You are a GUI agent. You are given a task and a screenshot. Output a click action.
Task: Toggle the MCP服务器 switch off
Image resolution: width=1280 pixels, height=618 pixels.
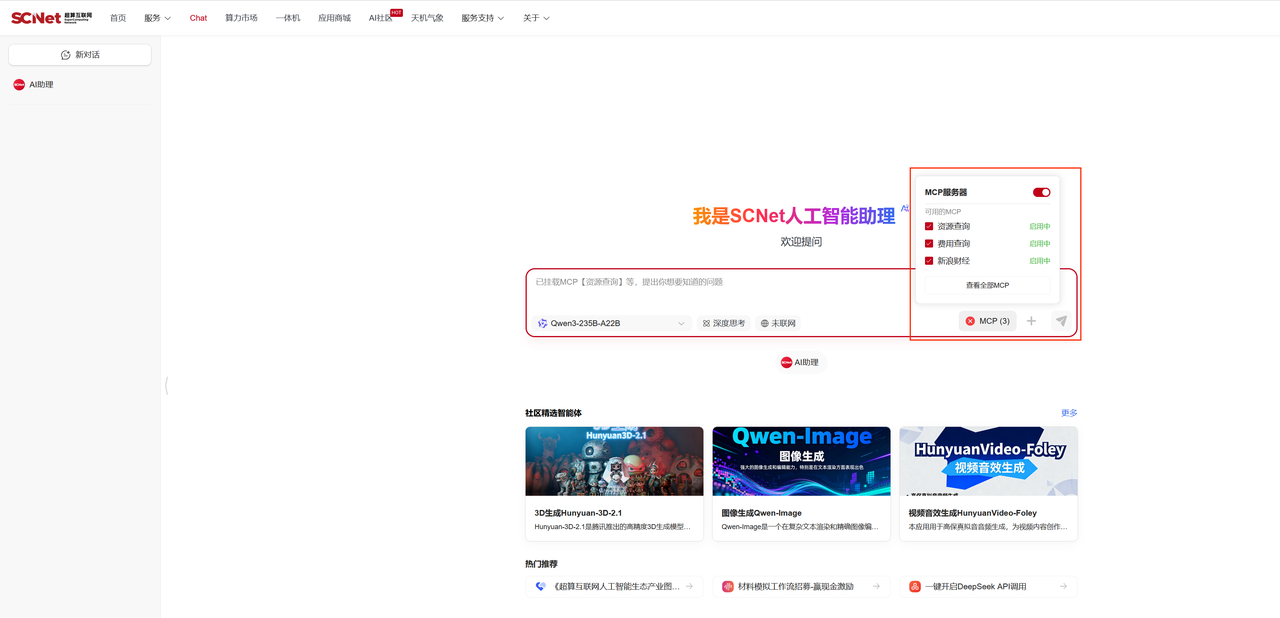tap(1041, 192)
